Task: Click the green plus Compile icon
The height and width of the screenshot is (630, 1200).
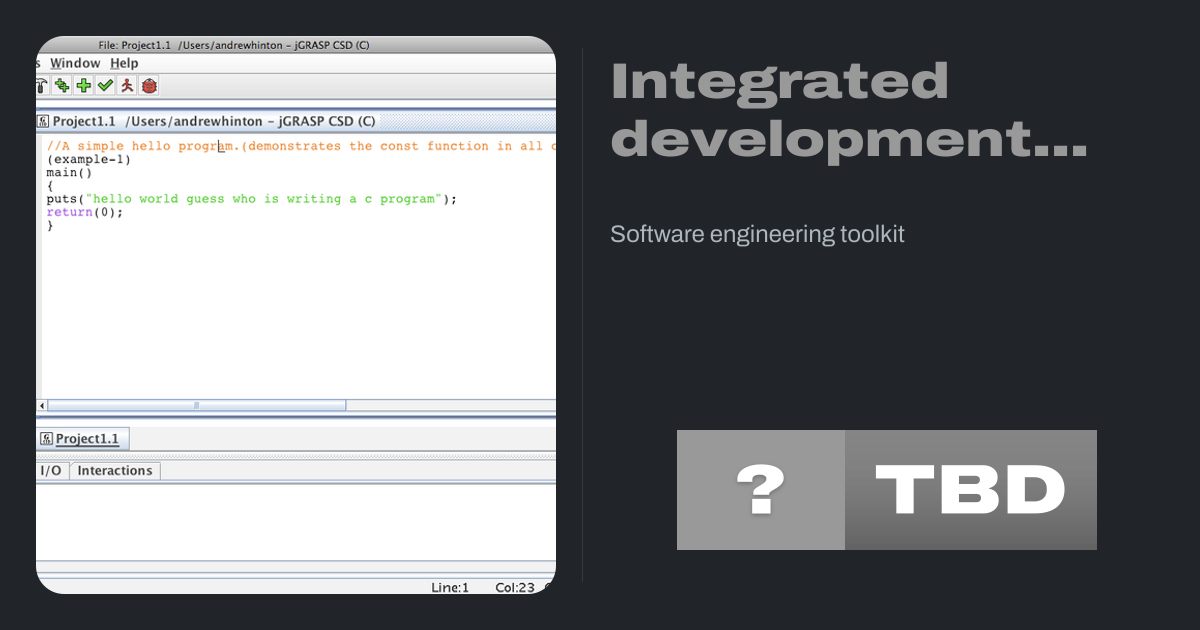Action: point(83,86)
